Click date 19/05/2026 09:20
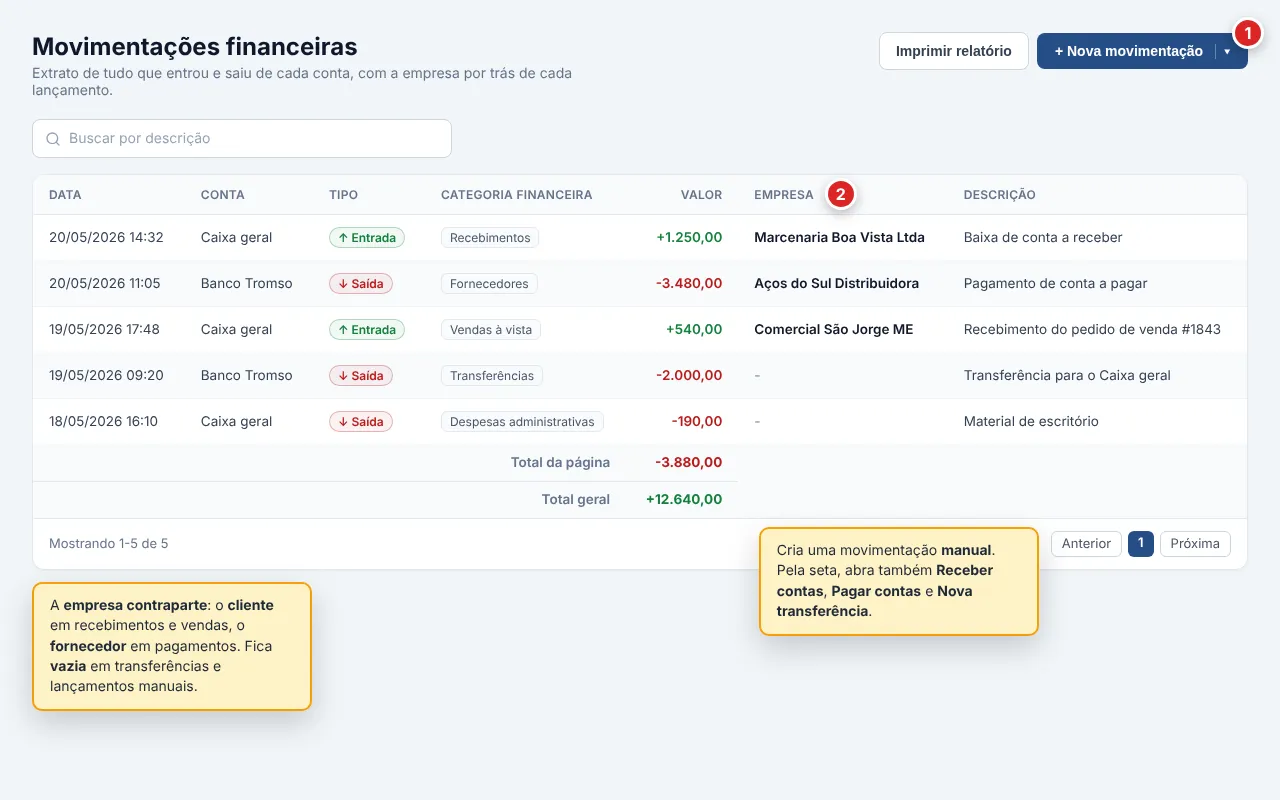The height and width of the screenshot is (800, 1280). [106, 376]
